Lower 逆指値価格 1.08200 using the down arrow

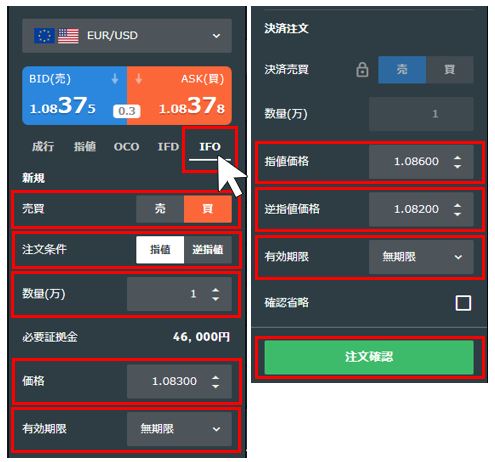click(457, 214)
